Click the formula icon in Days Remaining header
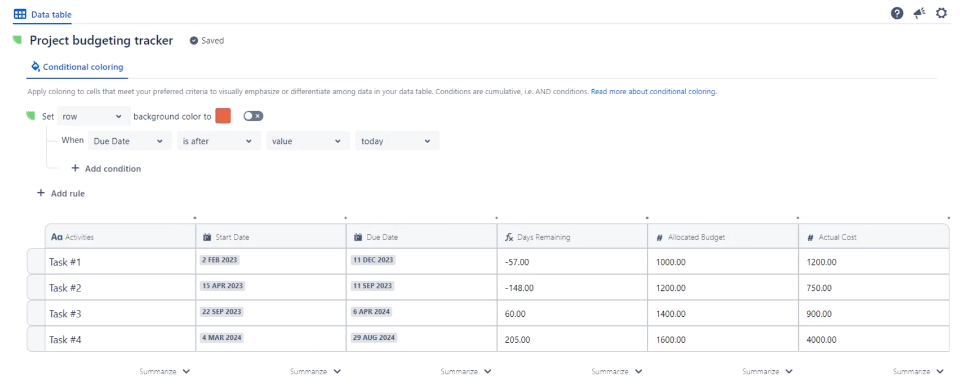960x390 pixels. click(509, 237)
